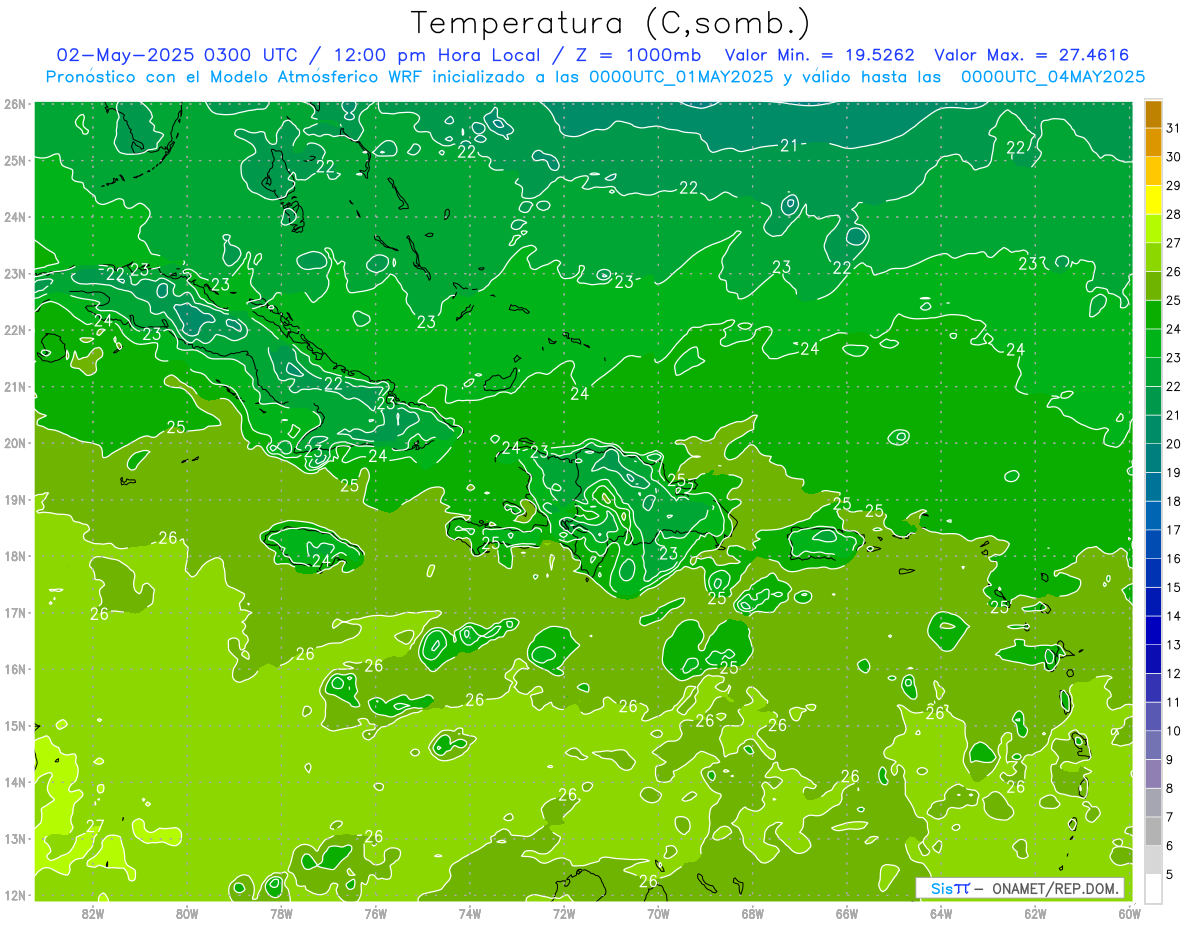Click the 64W longitude axis label
This screenshot has width=1200, height=927.
(x=941, y=913)
